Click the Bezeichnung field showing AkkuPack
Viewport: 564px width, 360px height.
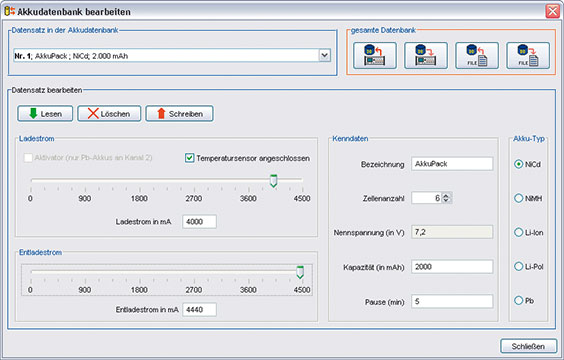pos(452,164)
